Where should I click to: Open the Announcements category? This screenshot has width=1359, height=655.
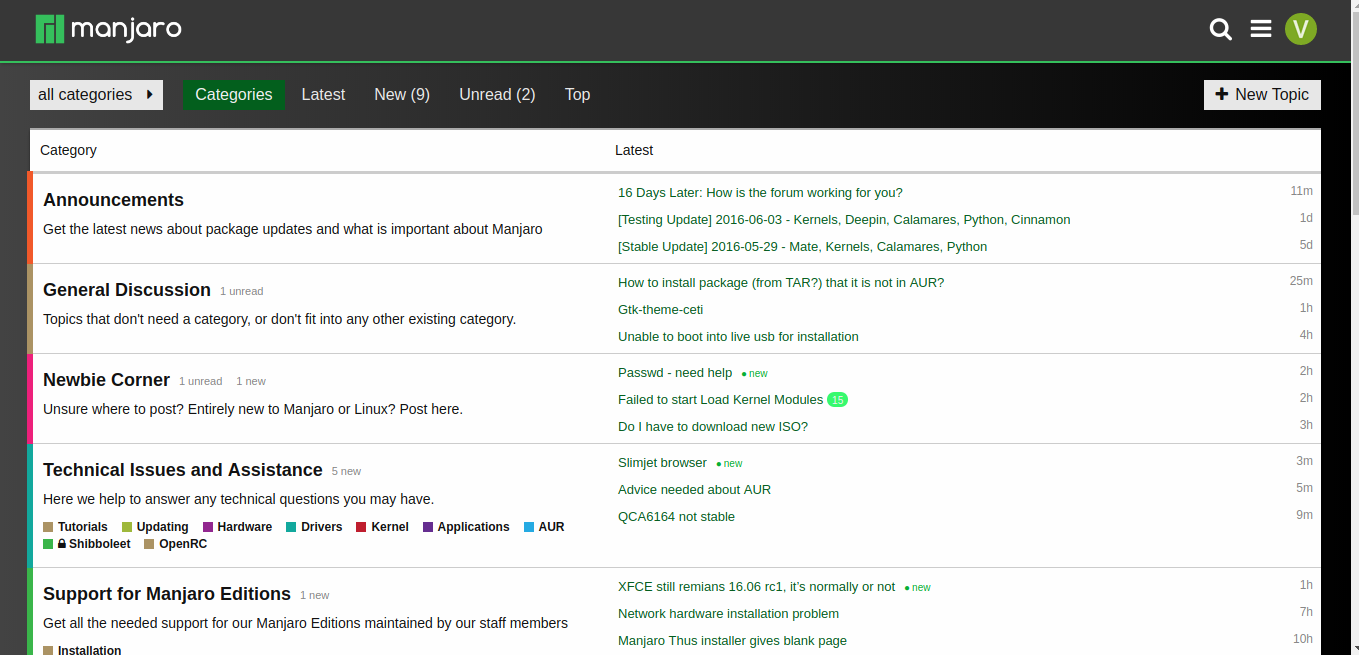(x=113, y=200)
